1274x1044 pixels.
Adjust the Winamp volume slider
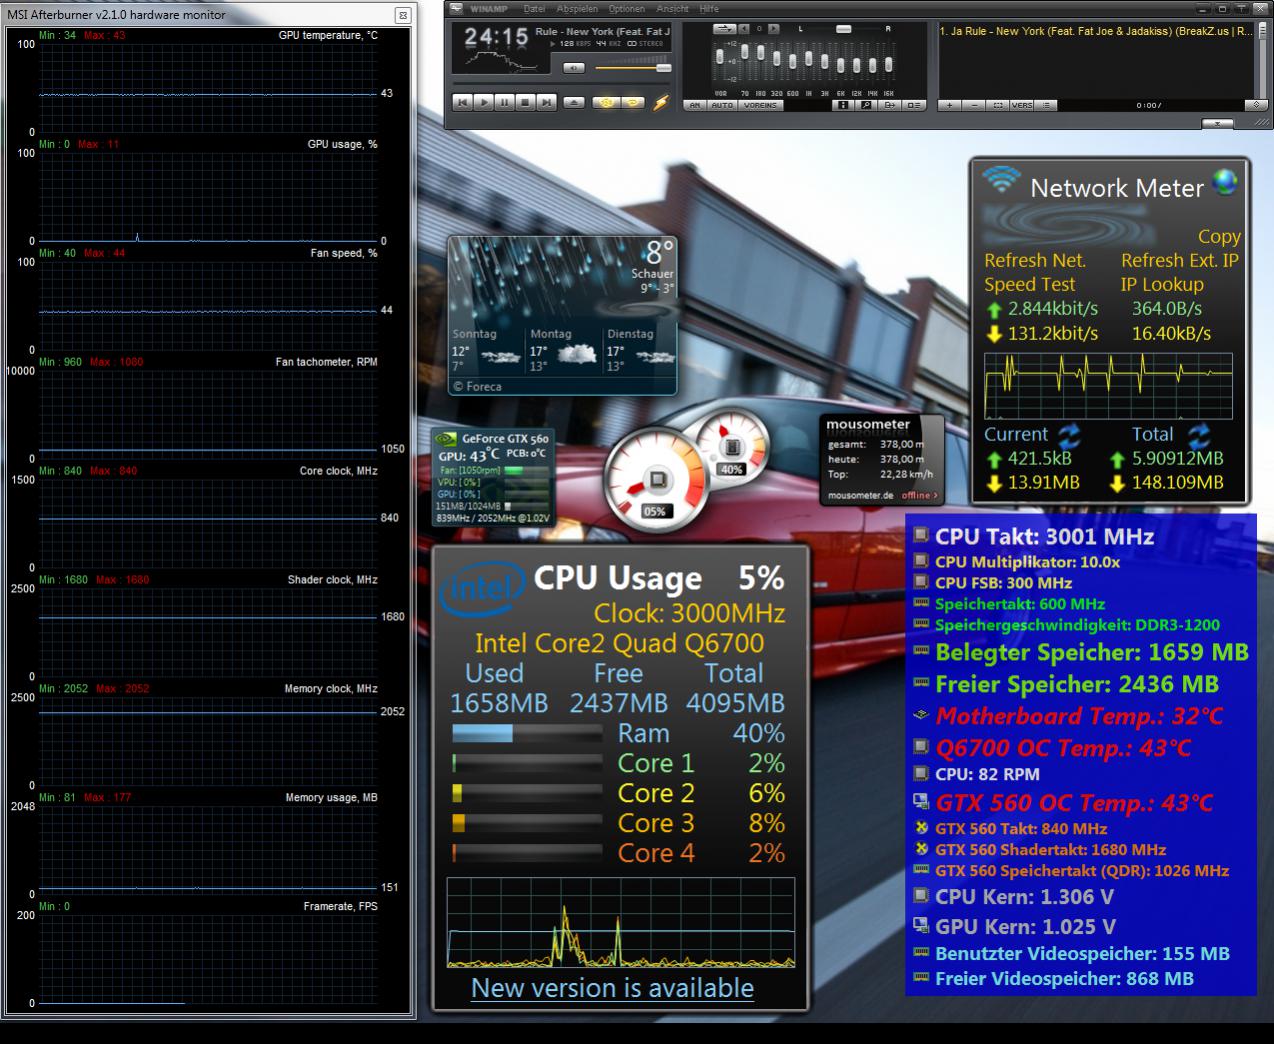[x=633, y=67]
